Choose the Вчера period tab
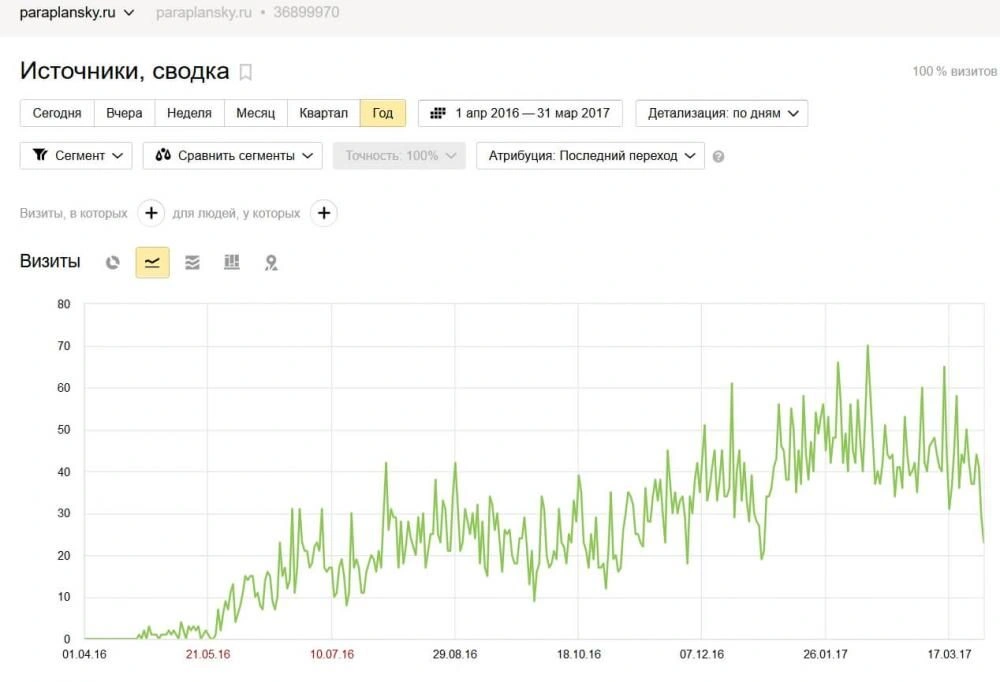 click(x=124, y=113)
